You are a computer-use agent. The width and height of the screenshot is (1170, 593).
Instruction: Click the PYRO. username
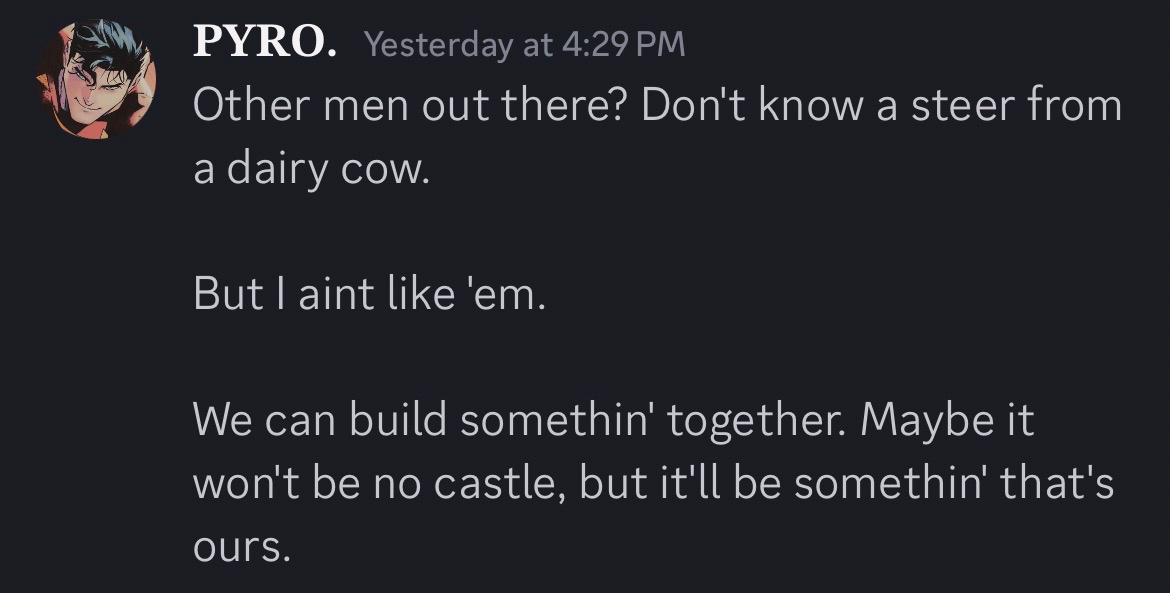265,43
